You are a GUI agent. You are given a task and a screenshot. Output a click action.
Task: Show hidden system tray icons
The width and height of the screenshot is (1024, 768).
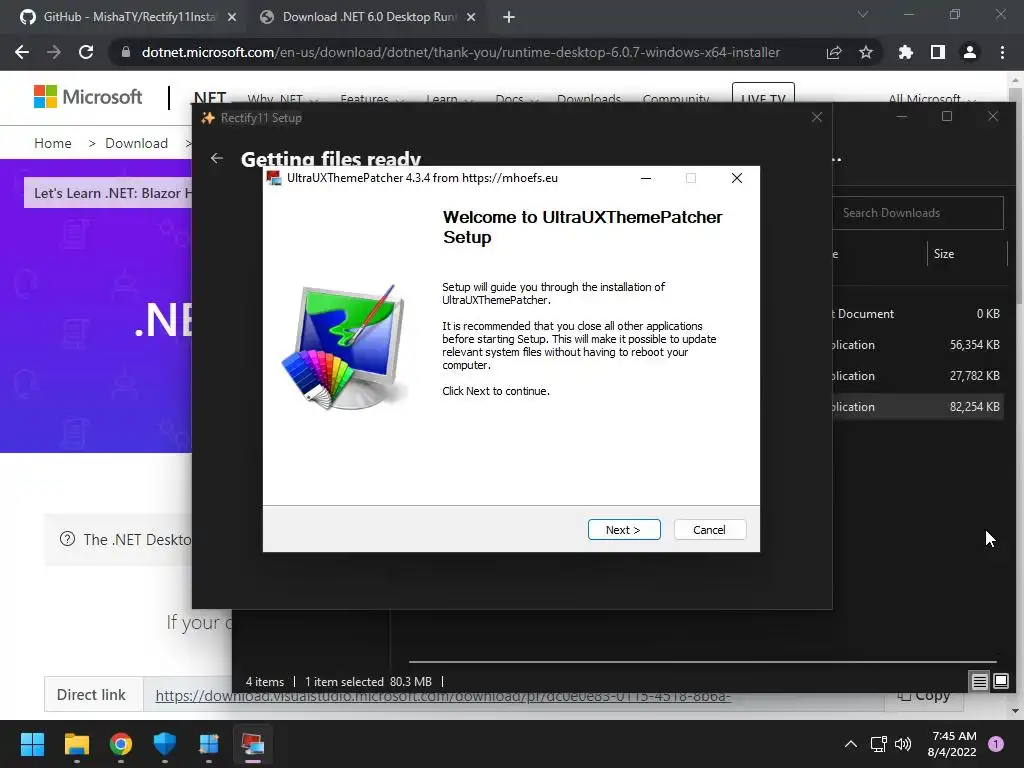coord(850,744)
